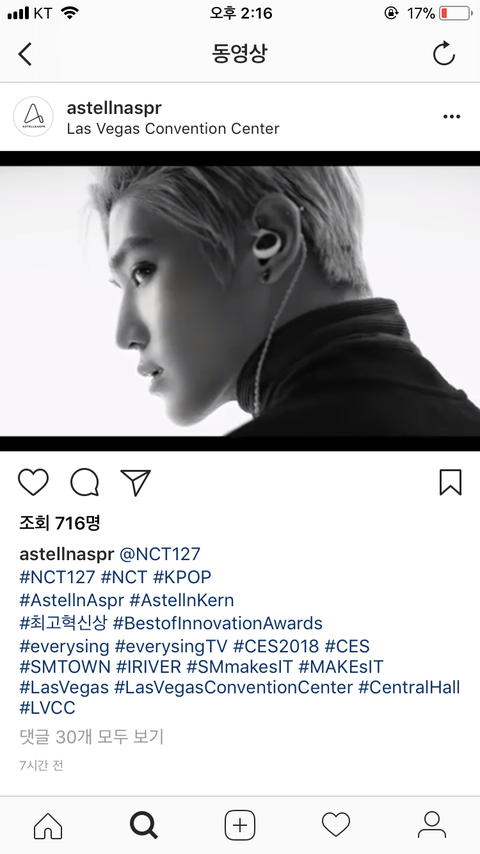Open the three-dot post options menu
The image size is (480, 854).
click(x=451, y=117)
